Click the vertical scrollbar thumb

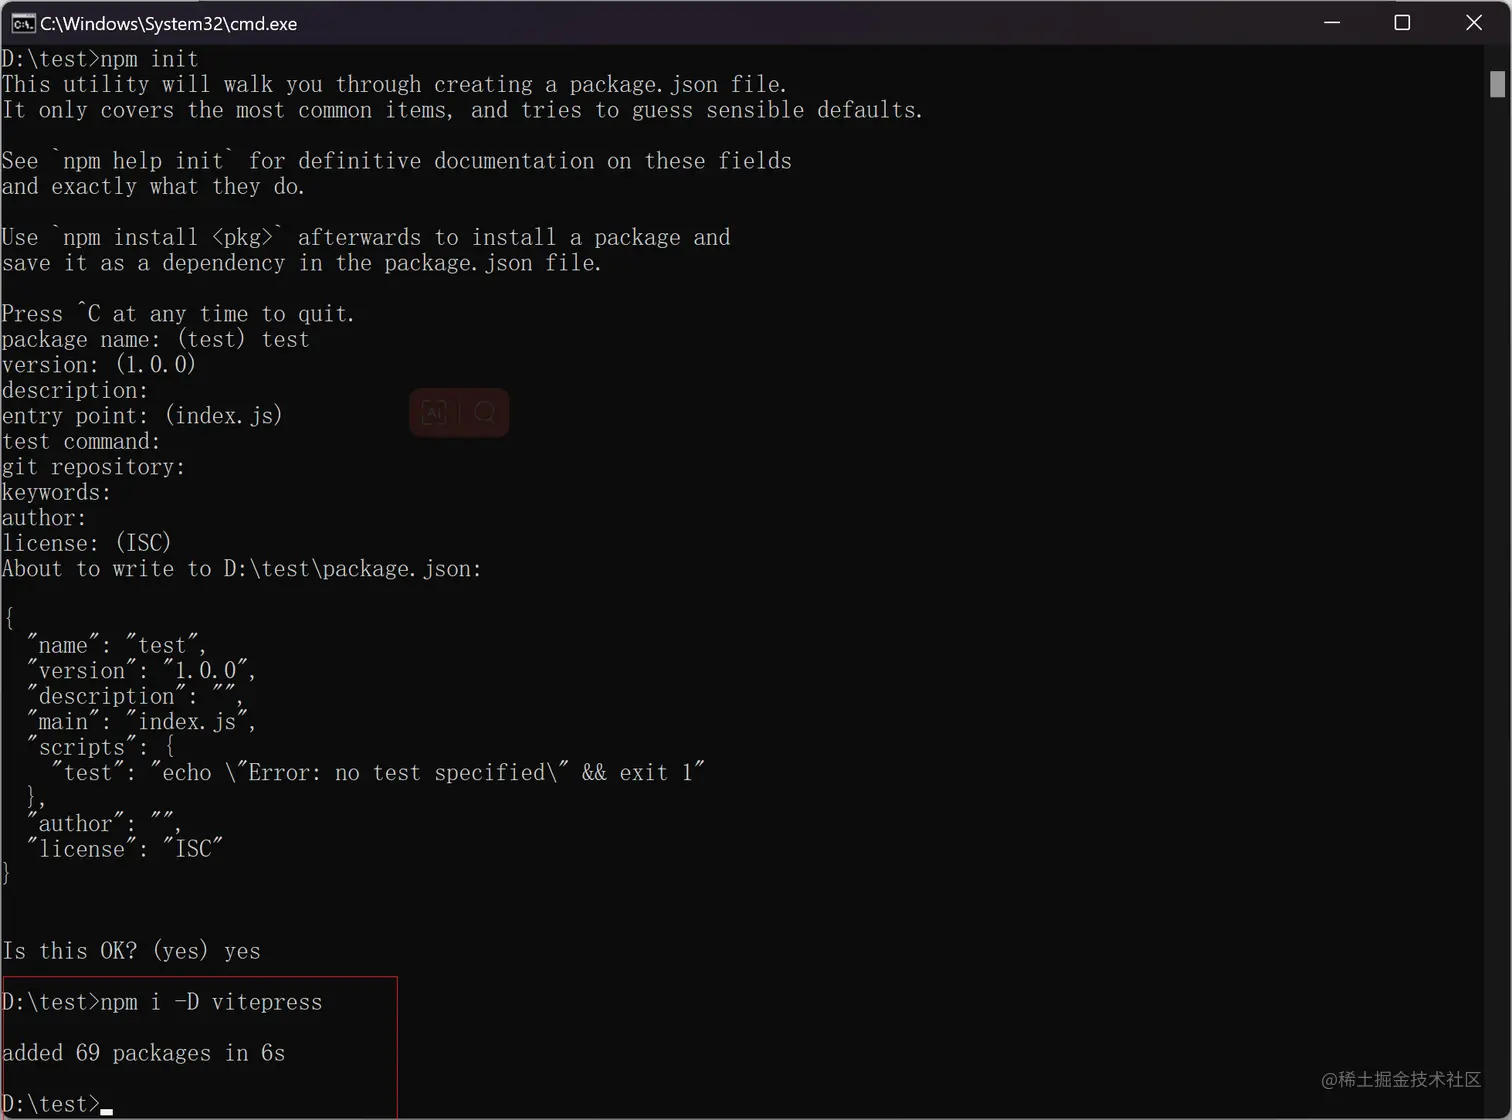point(1497,84)
